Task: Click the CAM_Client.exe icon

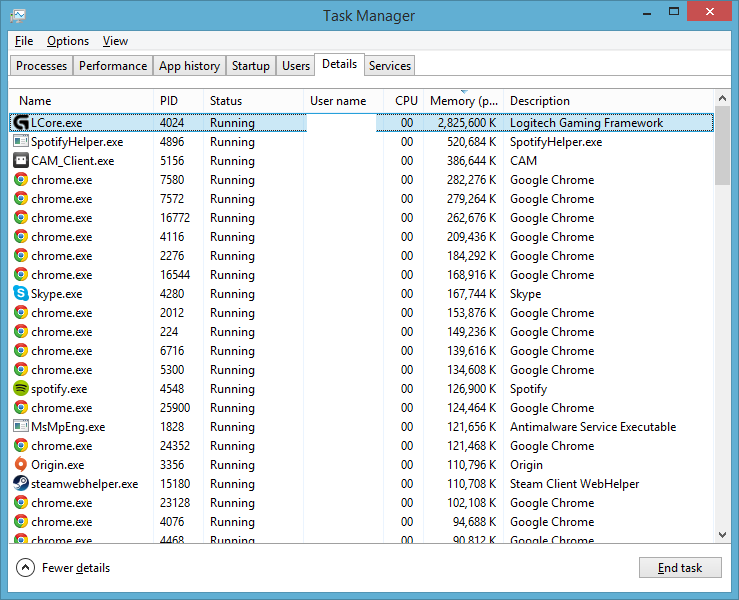Action: click(x=21, y=160)
